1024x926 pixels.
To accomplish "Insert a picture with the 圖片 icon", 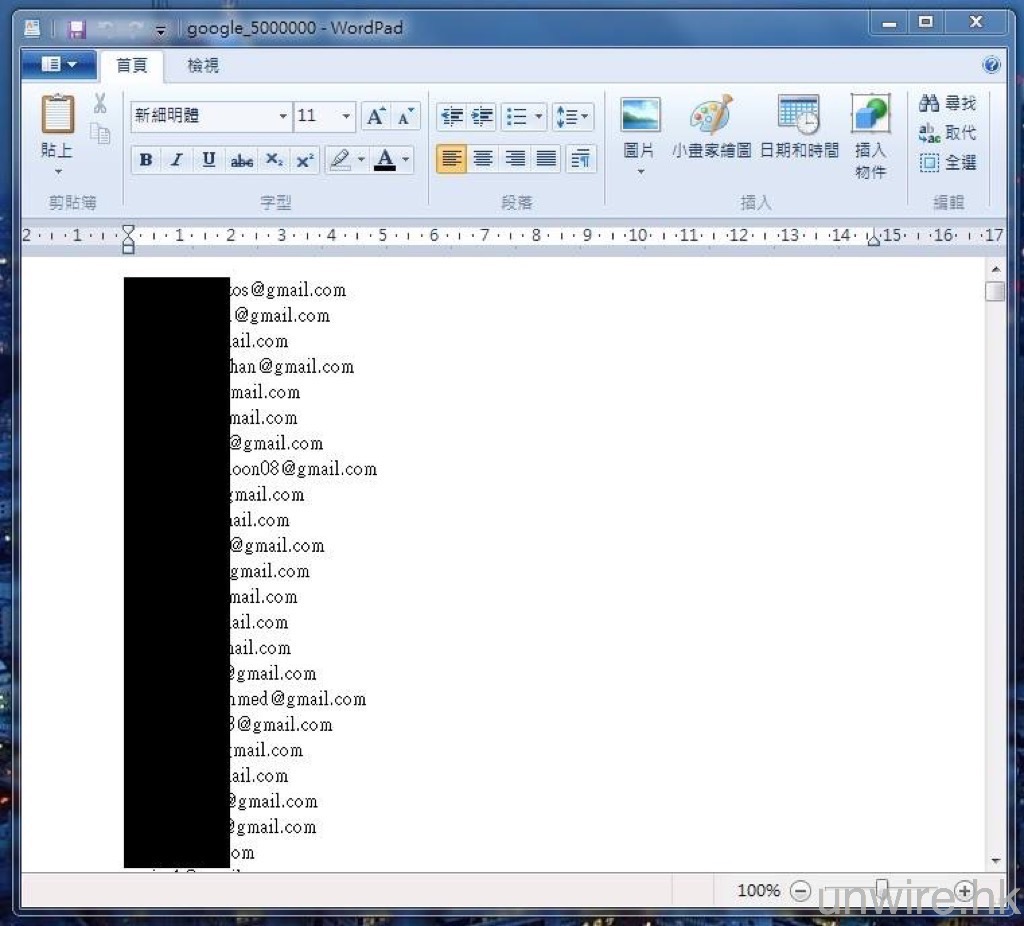I will click(x=639, y=117).
